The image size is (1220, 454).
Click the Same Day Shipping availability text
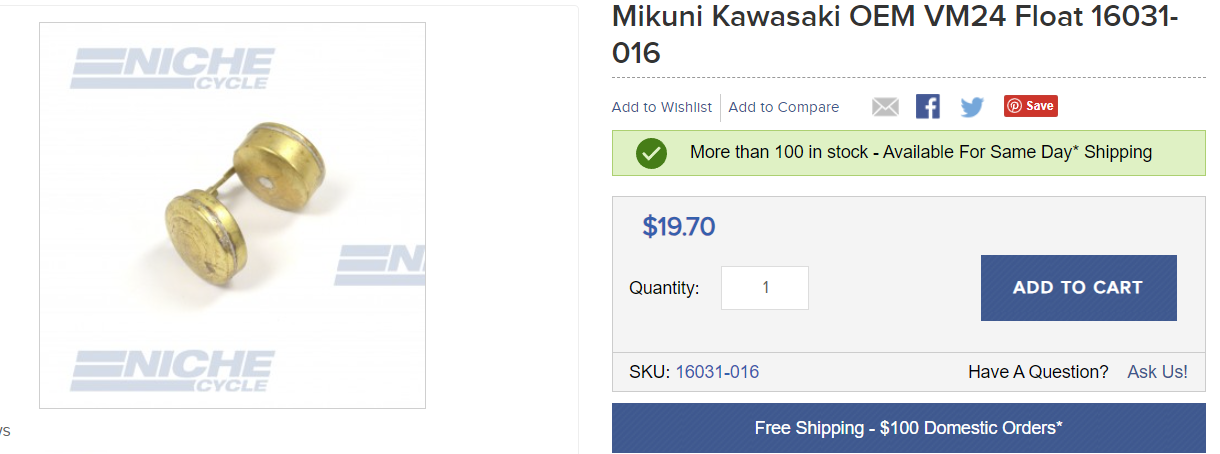pyautogui.click(x=920, y=153)
